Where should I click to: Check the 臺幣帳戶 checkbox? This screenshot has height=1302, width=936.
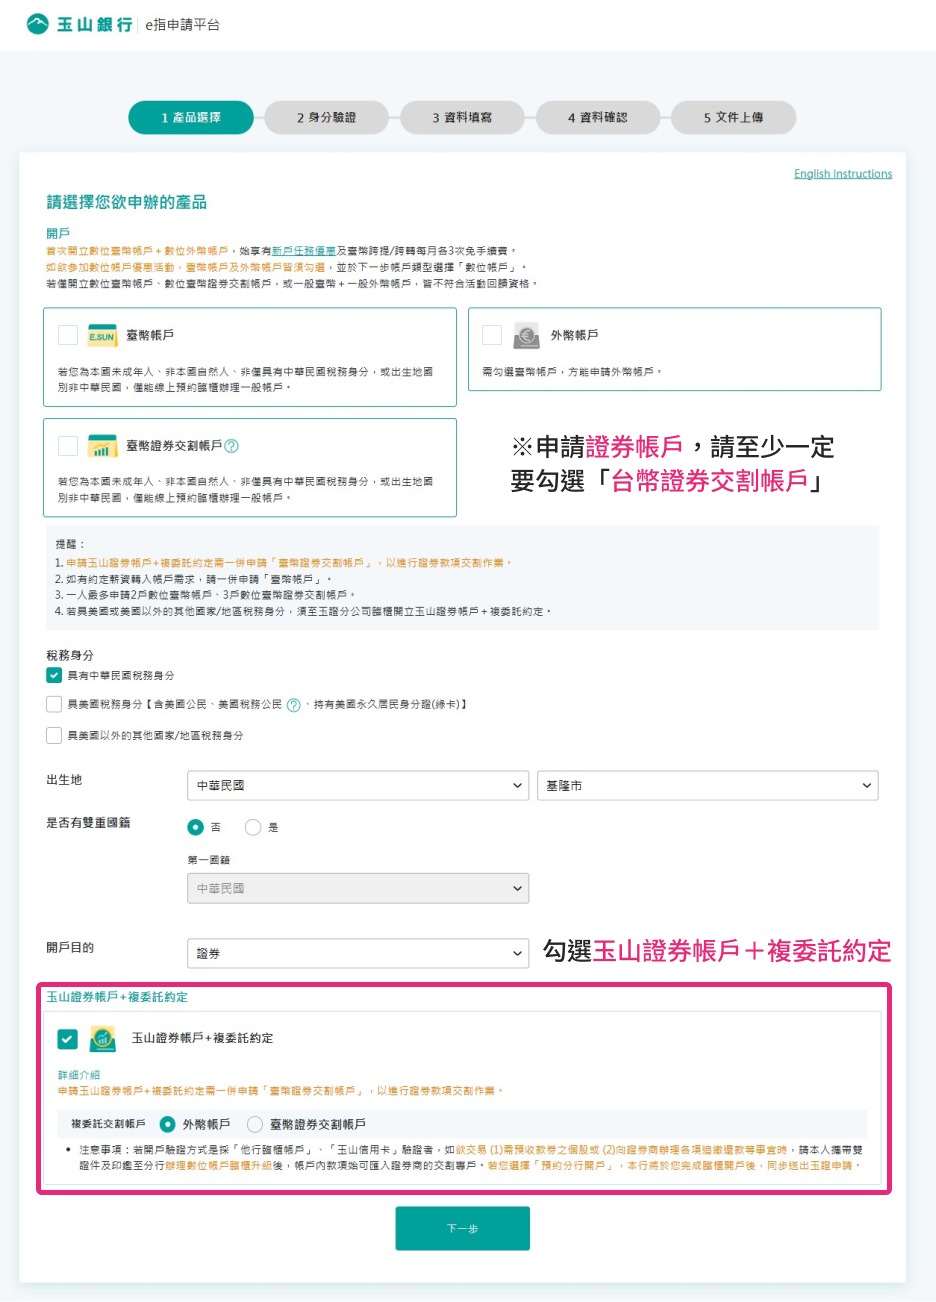tap(68, 335)
